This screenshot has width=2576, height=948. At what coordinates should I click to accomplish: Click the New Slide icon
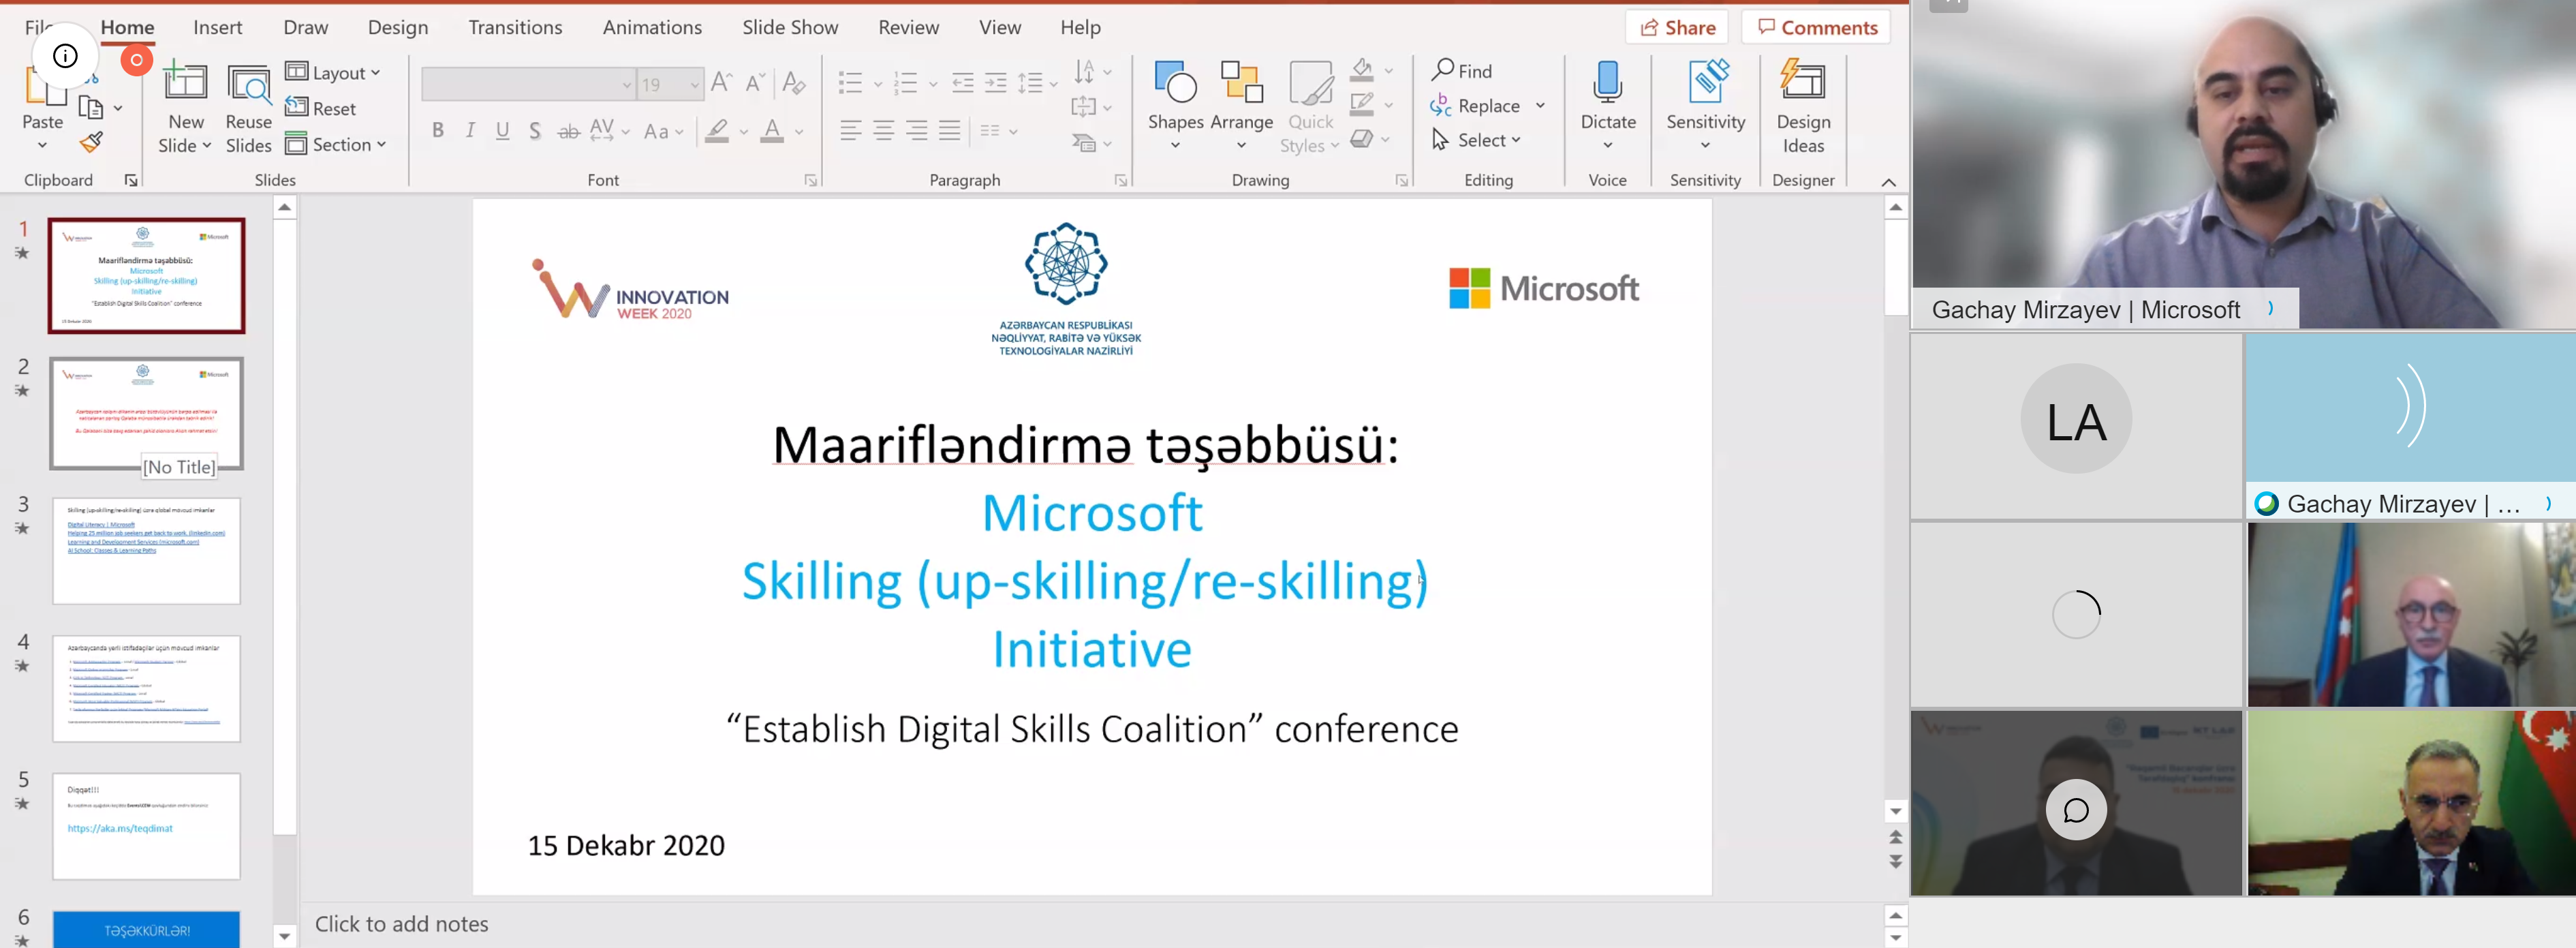[186, 83]
